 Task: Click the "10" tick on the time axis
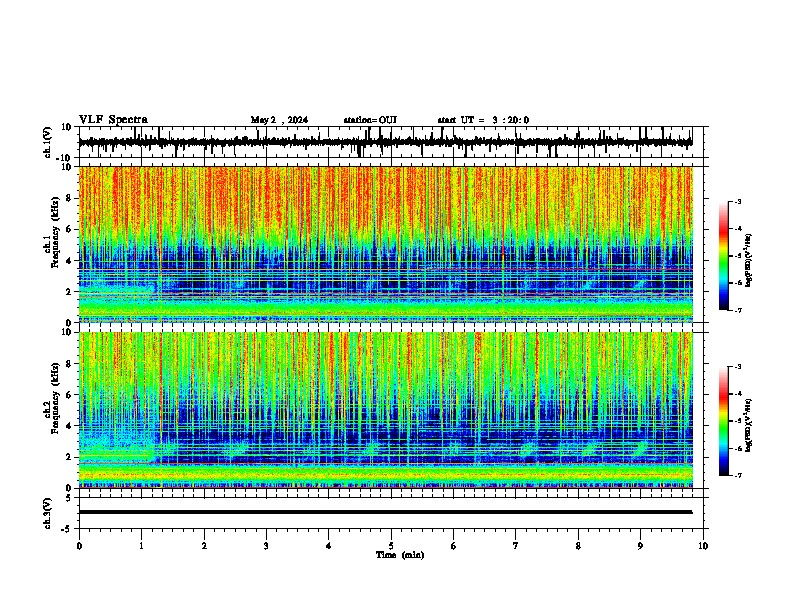(703, 546)
